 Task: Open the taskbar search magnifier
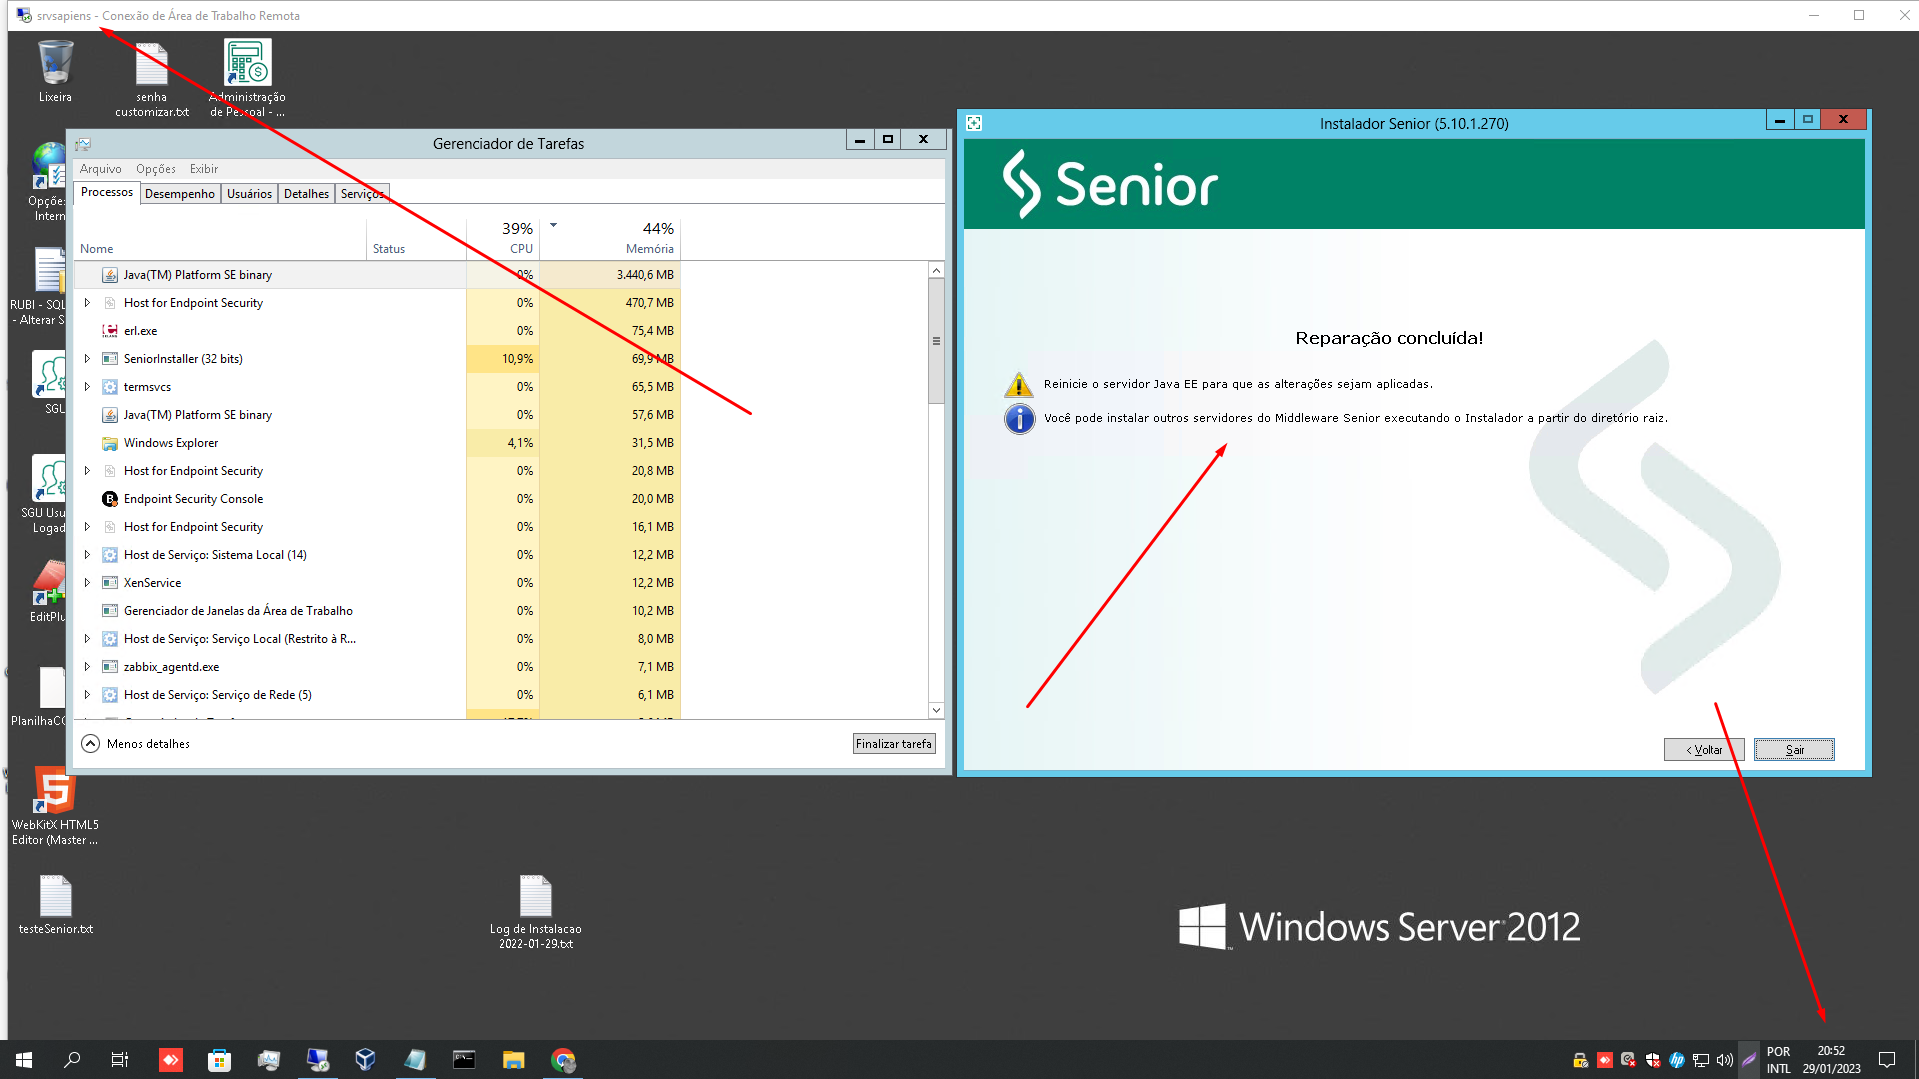(x=72, y=1060)
